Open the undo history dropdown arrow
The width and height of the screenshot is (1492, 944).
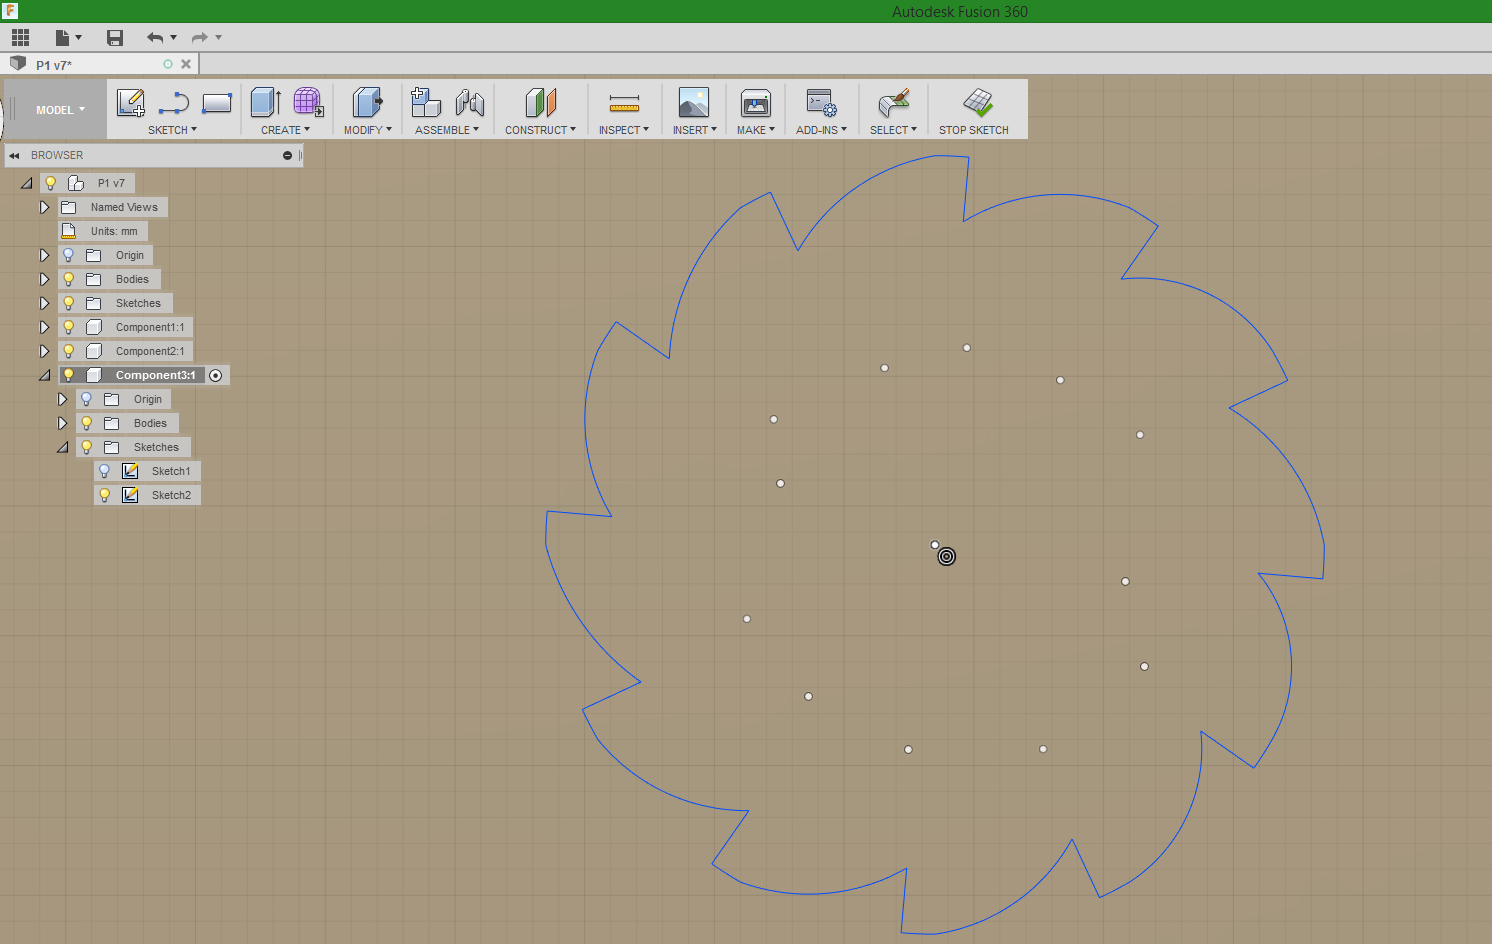[174, 38]
